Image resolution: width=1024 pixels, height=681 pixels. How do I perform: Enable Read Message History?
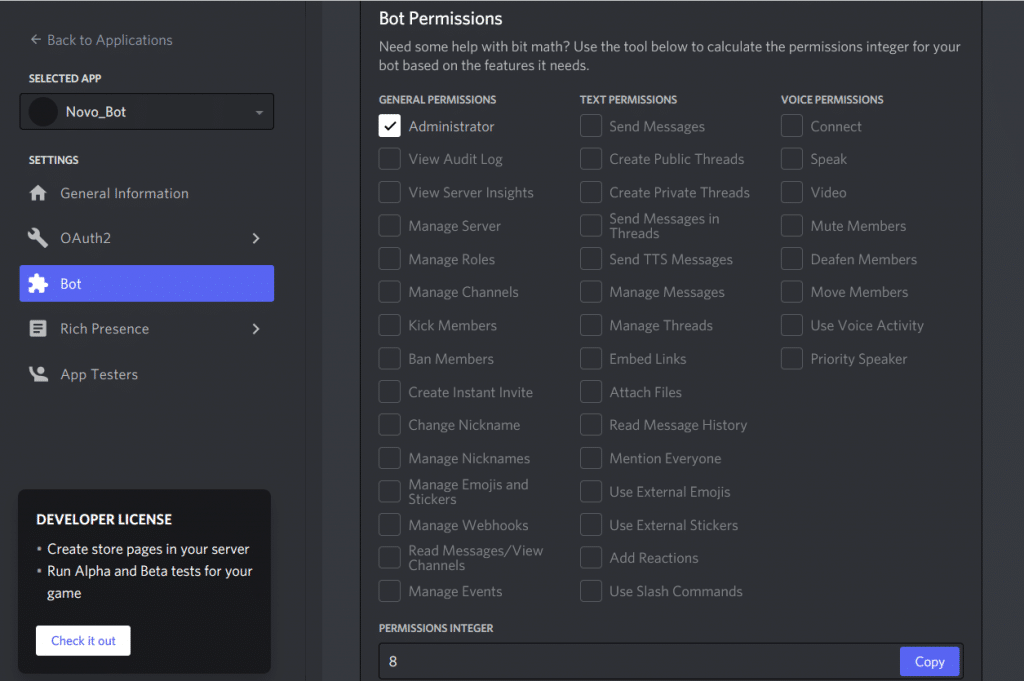click(x=591, y=424)
